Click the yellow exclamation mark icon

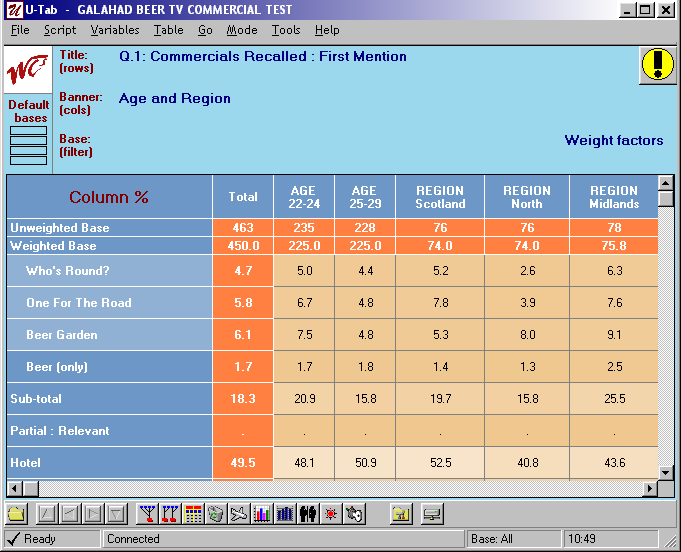click(x=656, y=65)
